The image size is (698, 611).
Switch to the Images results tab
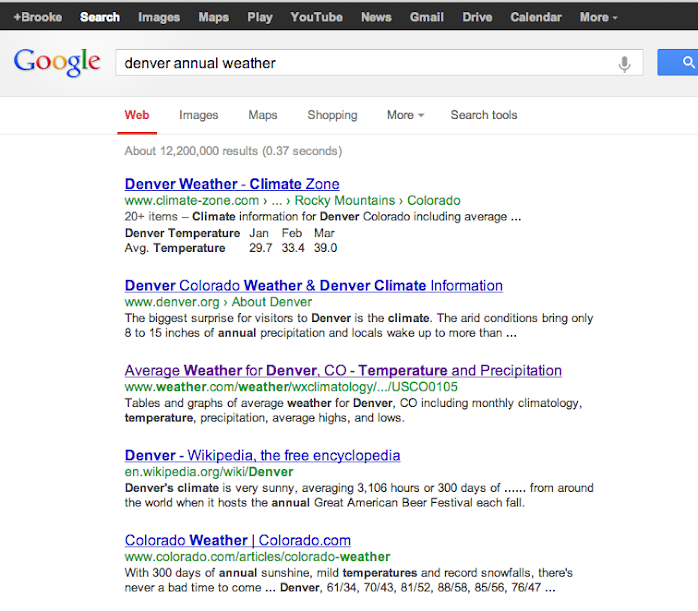point(199,115)
